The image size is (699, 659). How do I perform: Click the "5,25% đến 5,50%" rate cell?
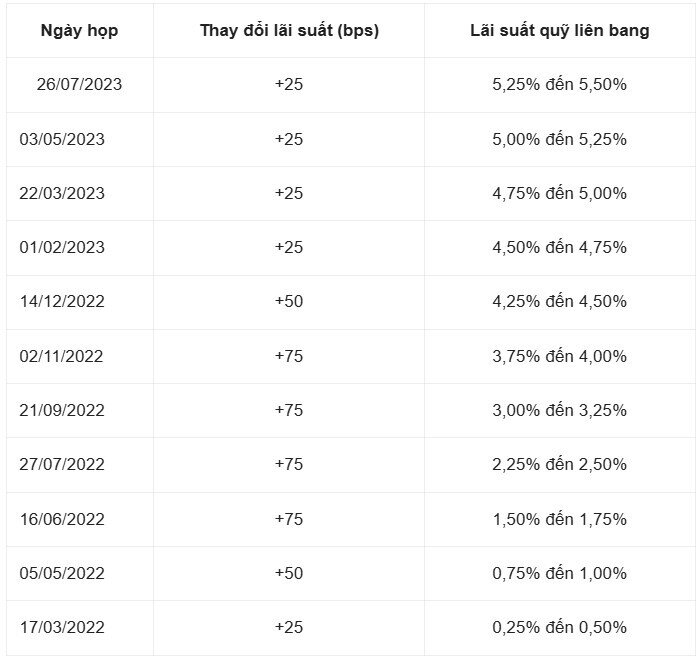tap(559, 85)
